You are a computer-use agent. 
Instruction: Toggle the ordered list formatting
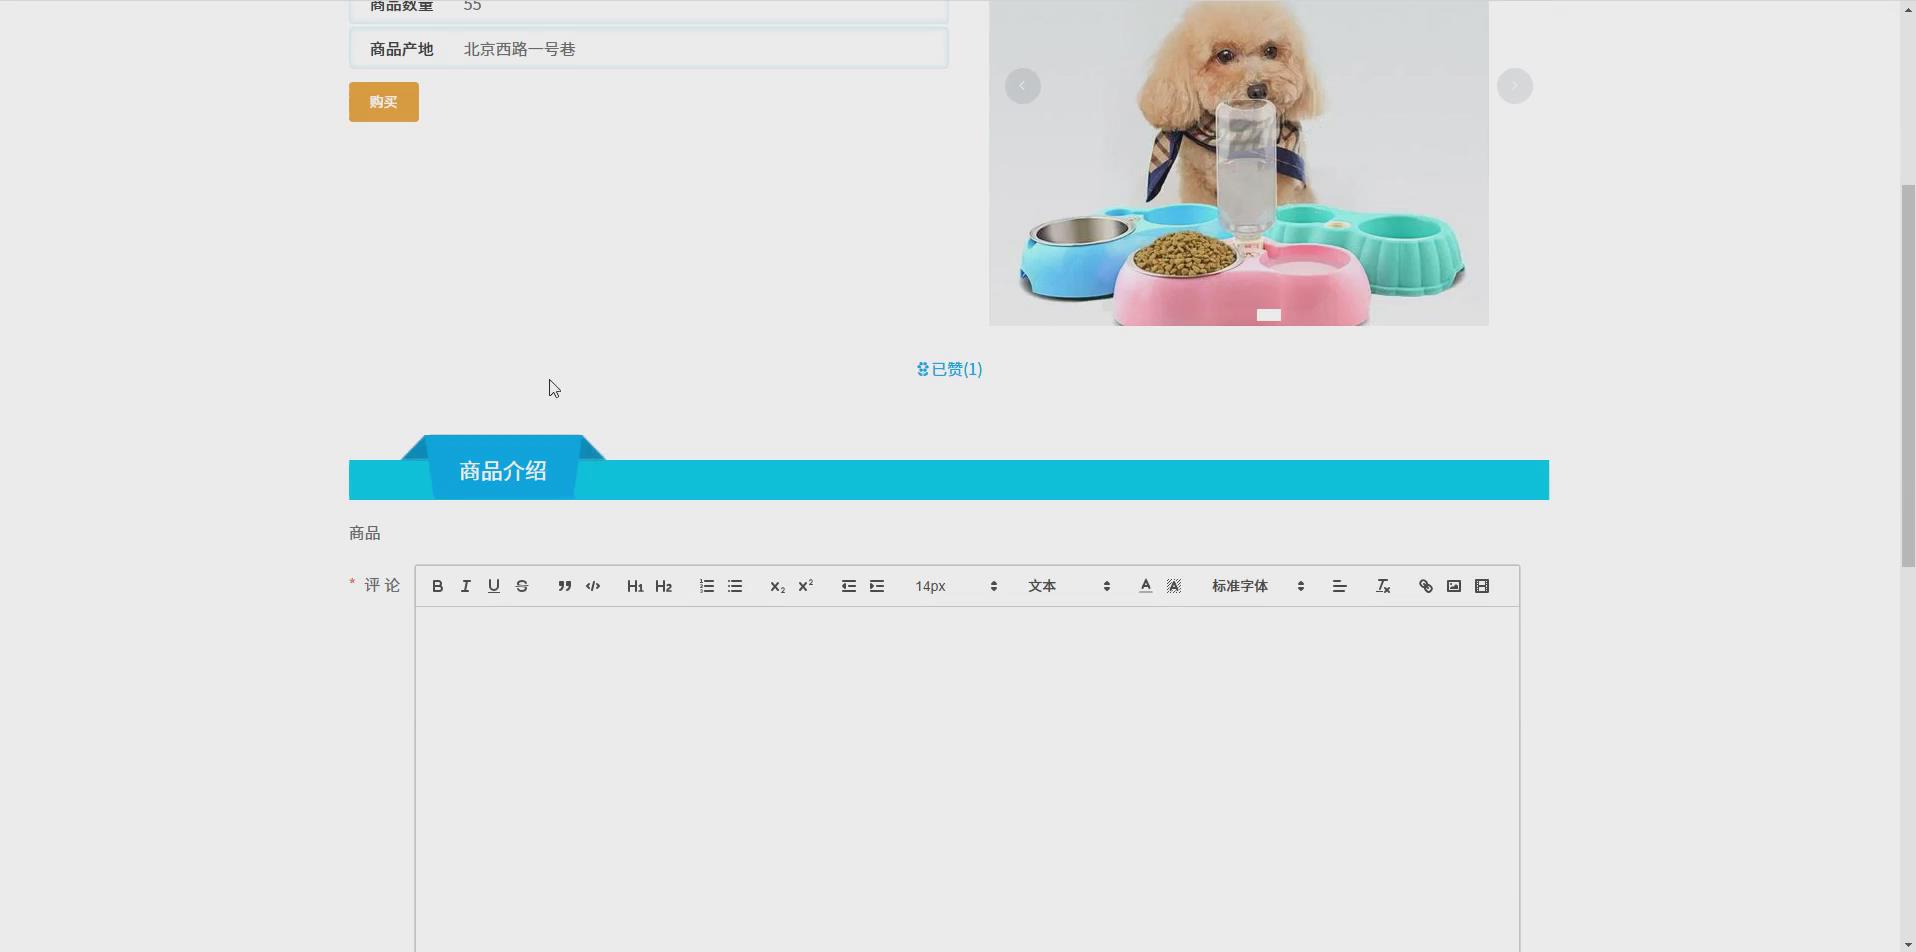tap(706, 586)
